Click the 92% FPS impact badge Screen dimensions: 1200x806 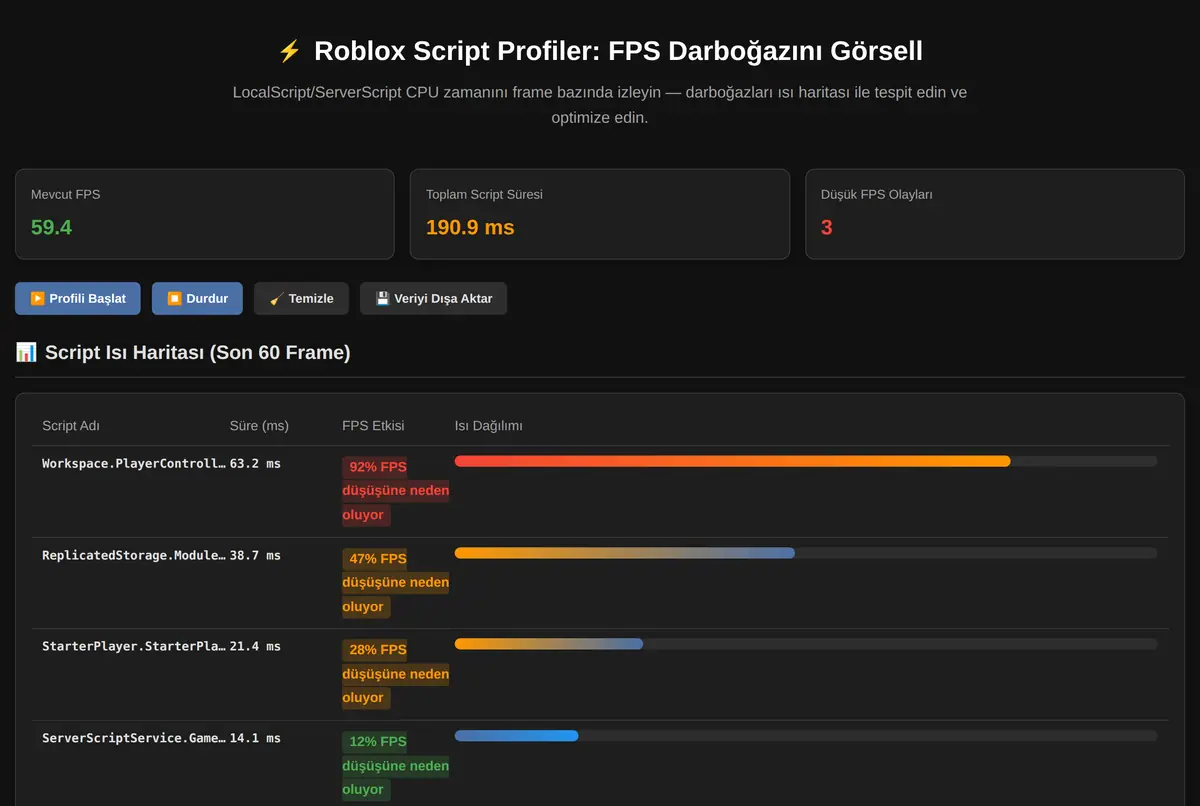pyautogui.click(x=395, y=490)
